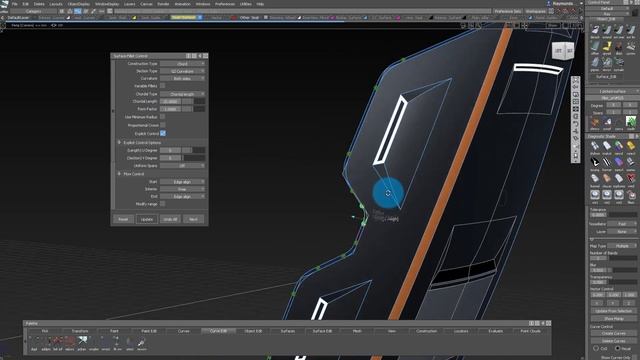This screenshot has height=360, width=640.
Task: Select the horizontal/vertical zebra stripe shade icon
Action: [x=607, y=163]
